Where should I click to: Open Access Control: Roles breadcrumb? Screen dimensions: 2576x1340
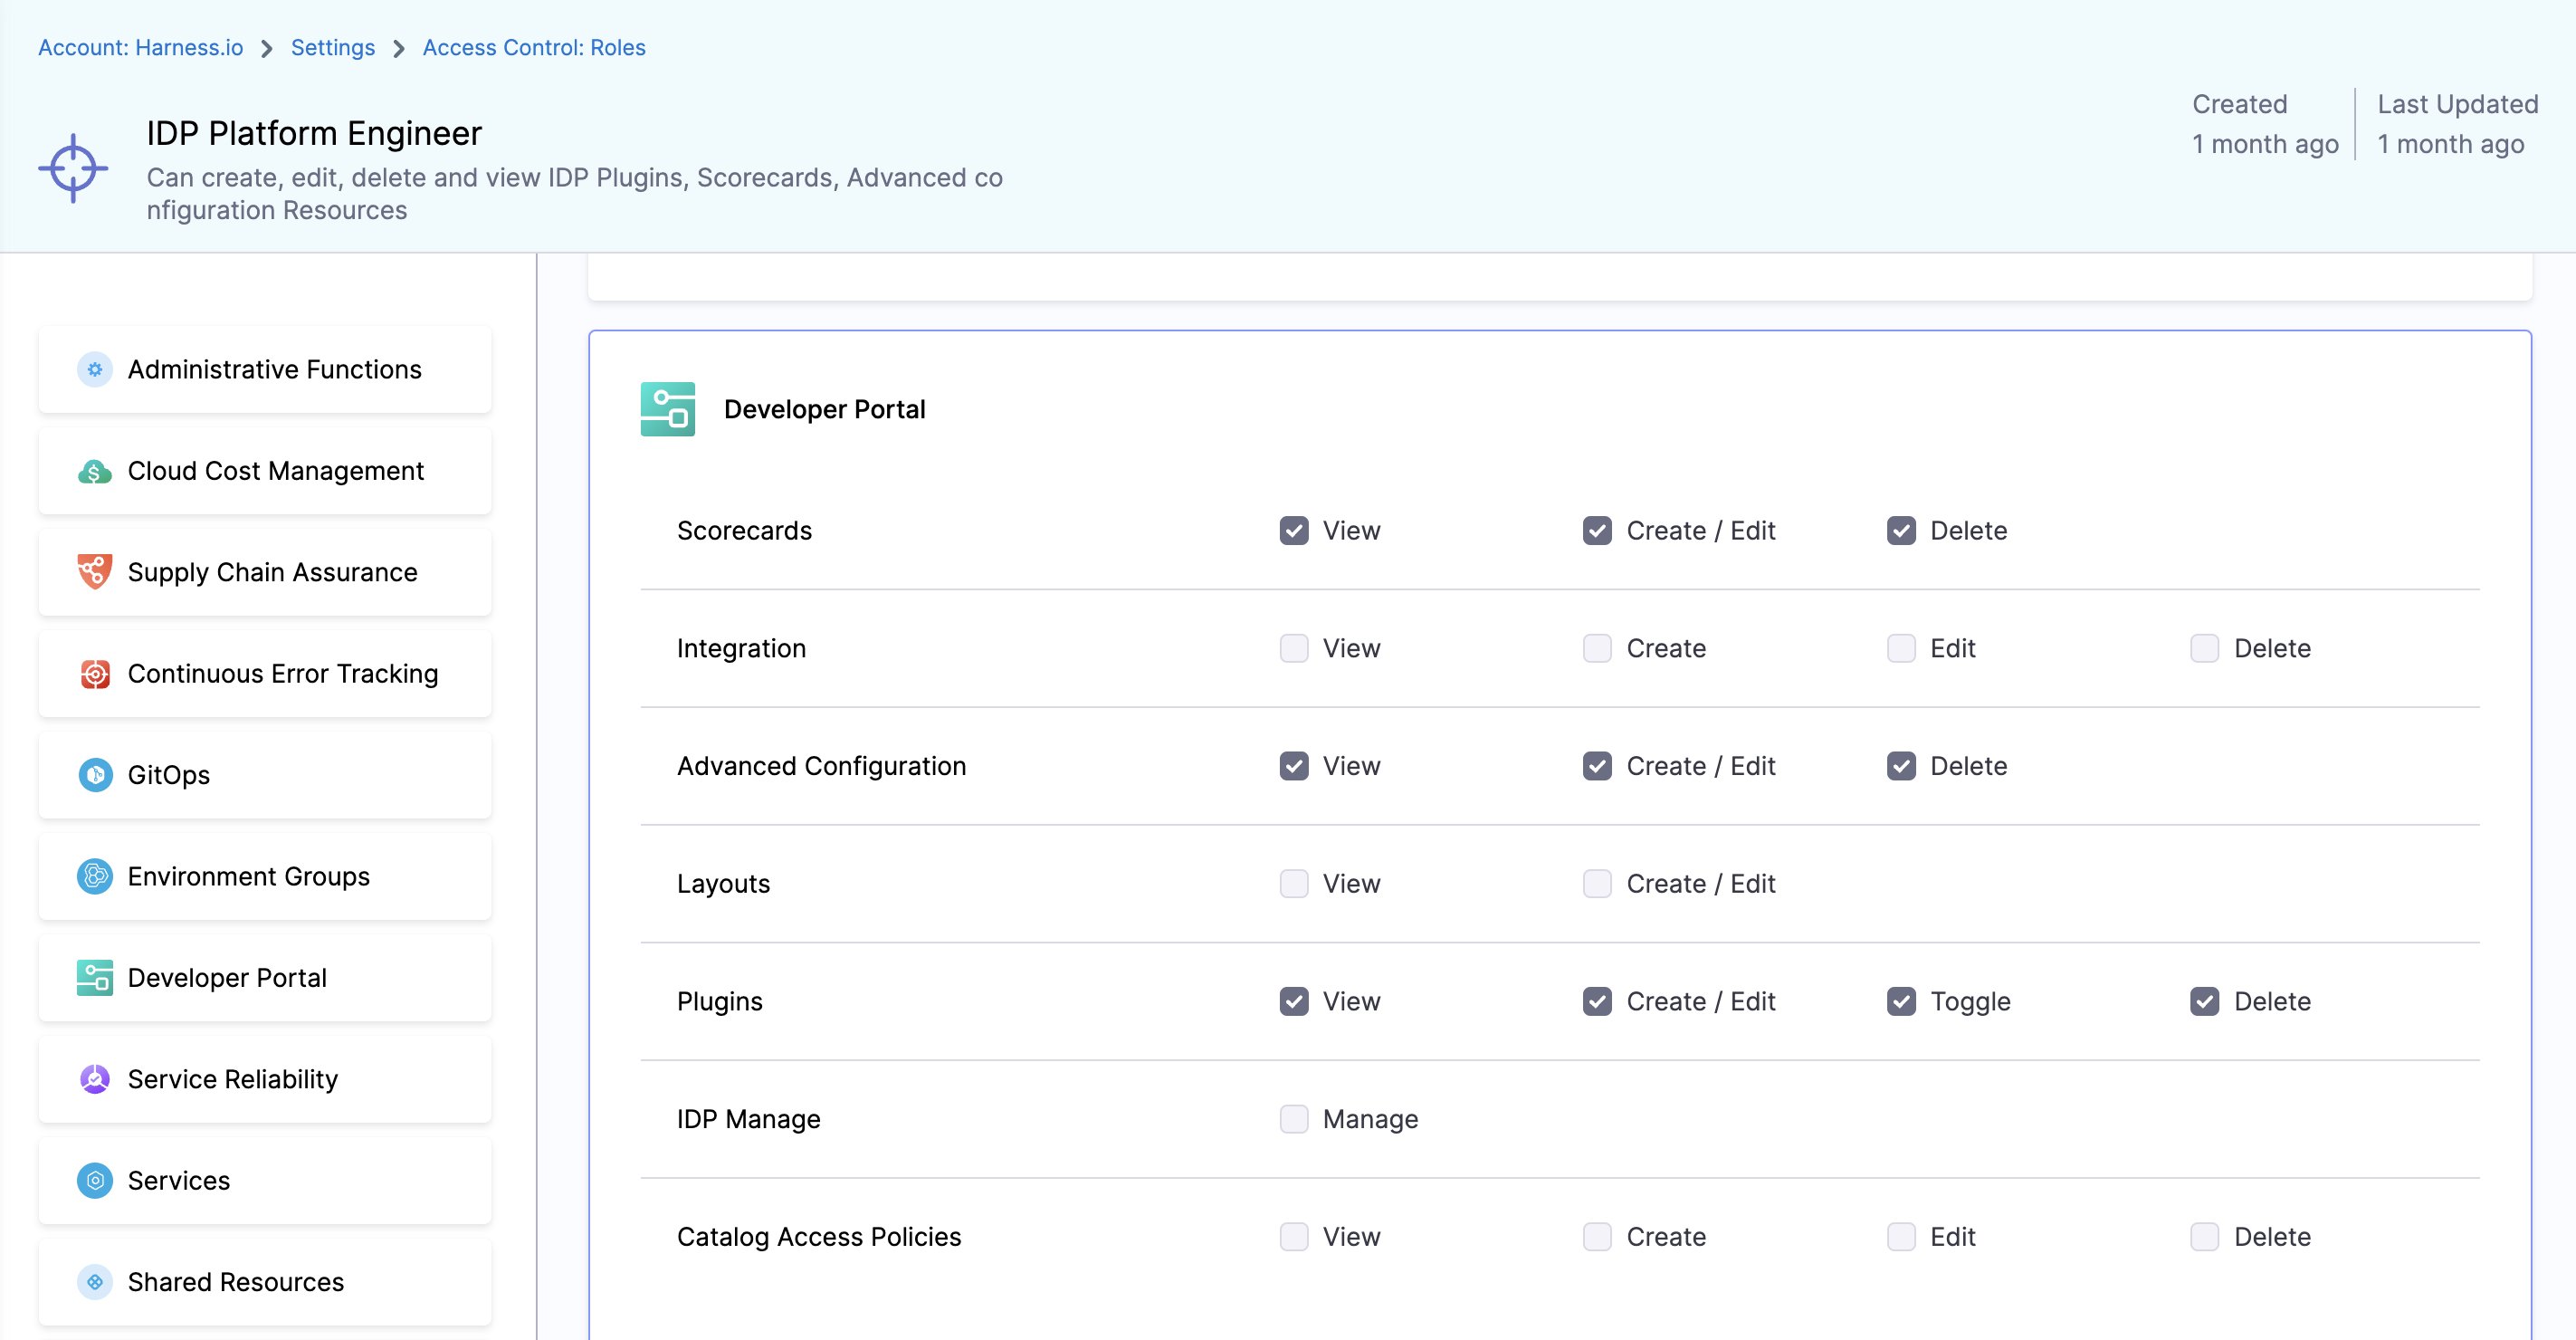533,47
